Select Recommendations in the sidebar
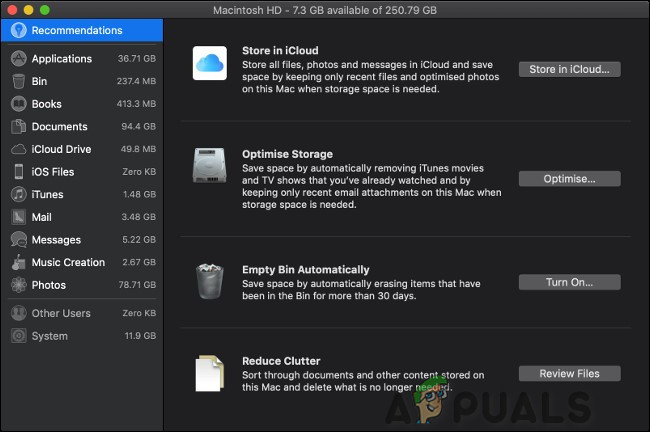The image size is (650, 432). pyautogui.click(x=76, y=30)
